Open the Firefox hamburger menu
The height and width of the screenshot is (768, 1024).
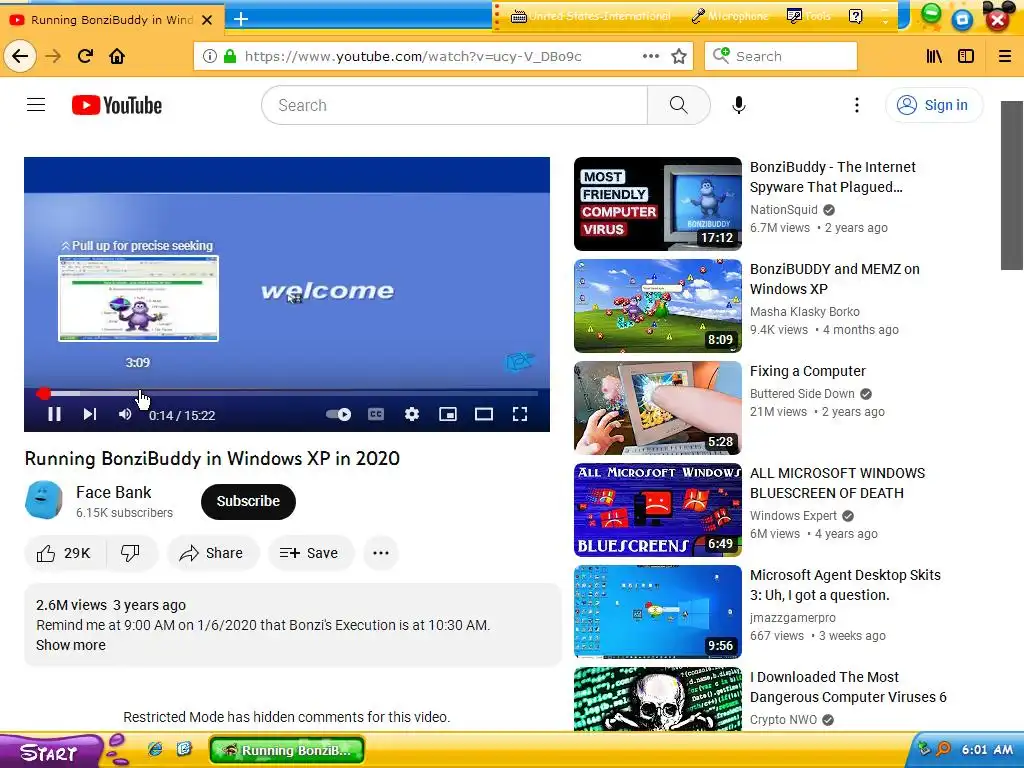click(x=1005, y=56)
